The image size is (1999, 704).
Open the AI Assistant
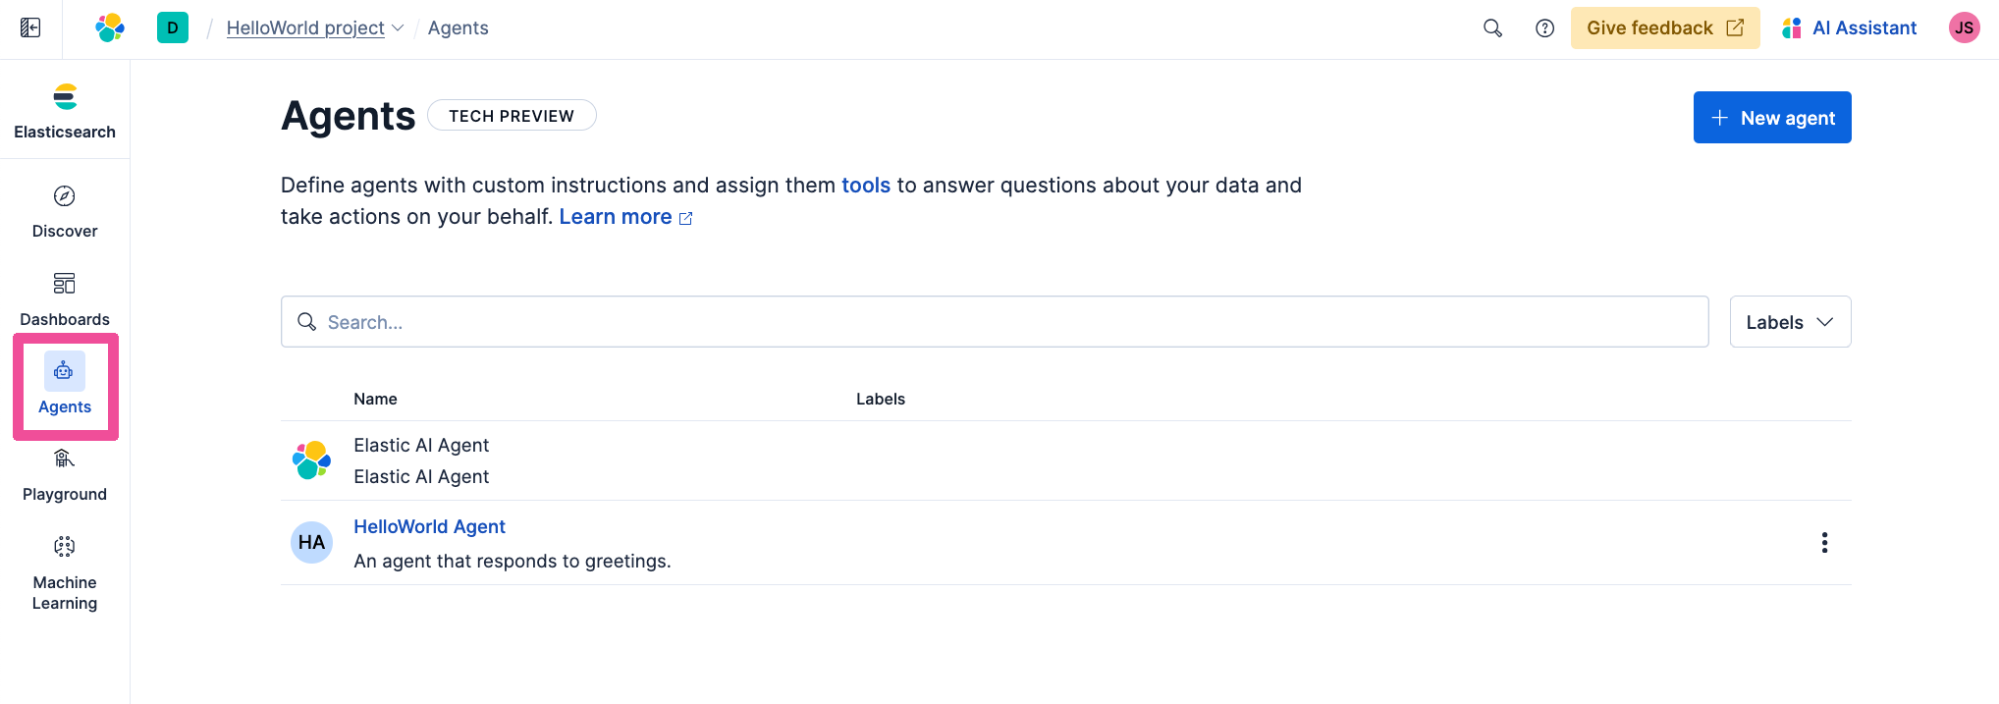pyautogui.click(x=1849, y=28)
